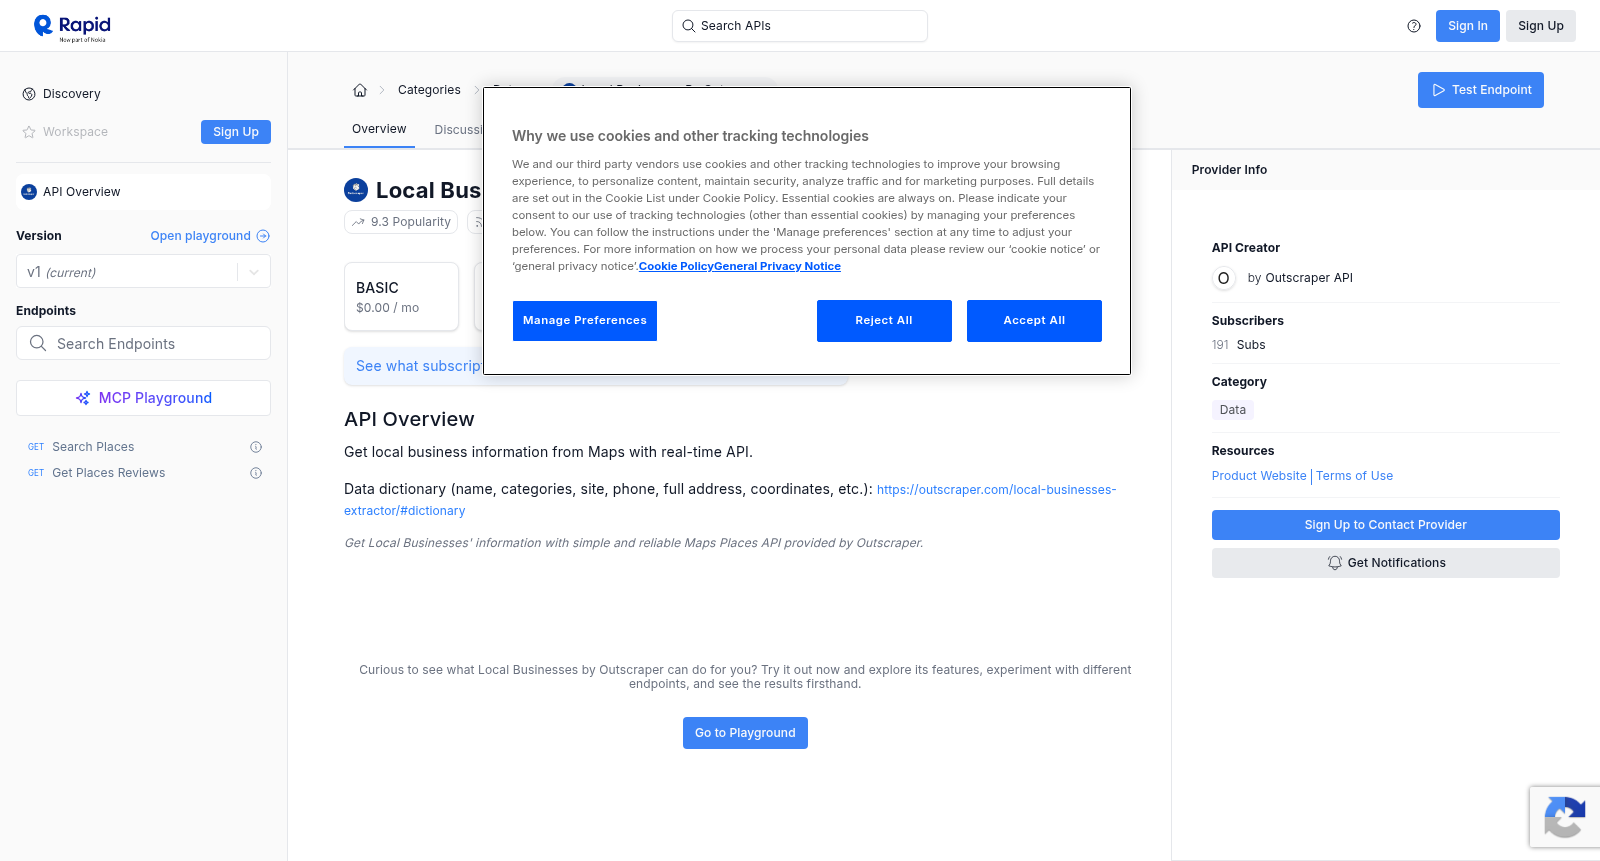Open the Get Places Reviews endpoint
The image size is (1600, 861).
click(x=109, y=473)
